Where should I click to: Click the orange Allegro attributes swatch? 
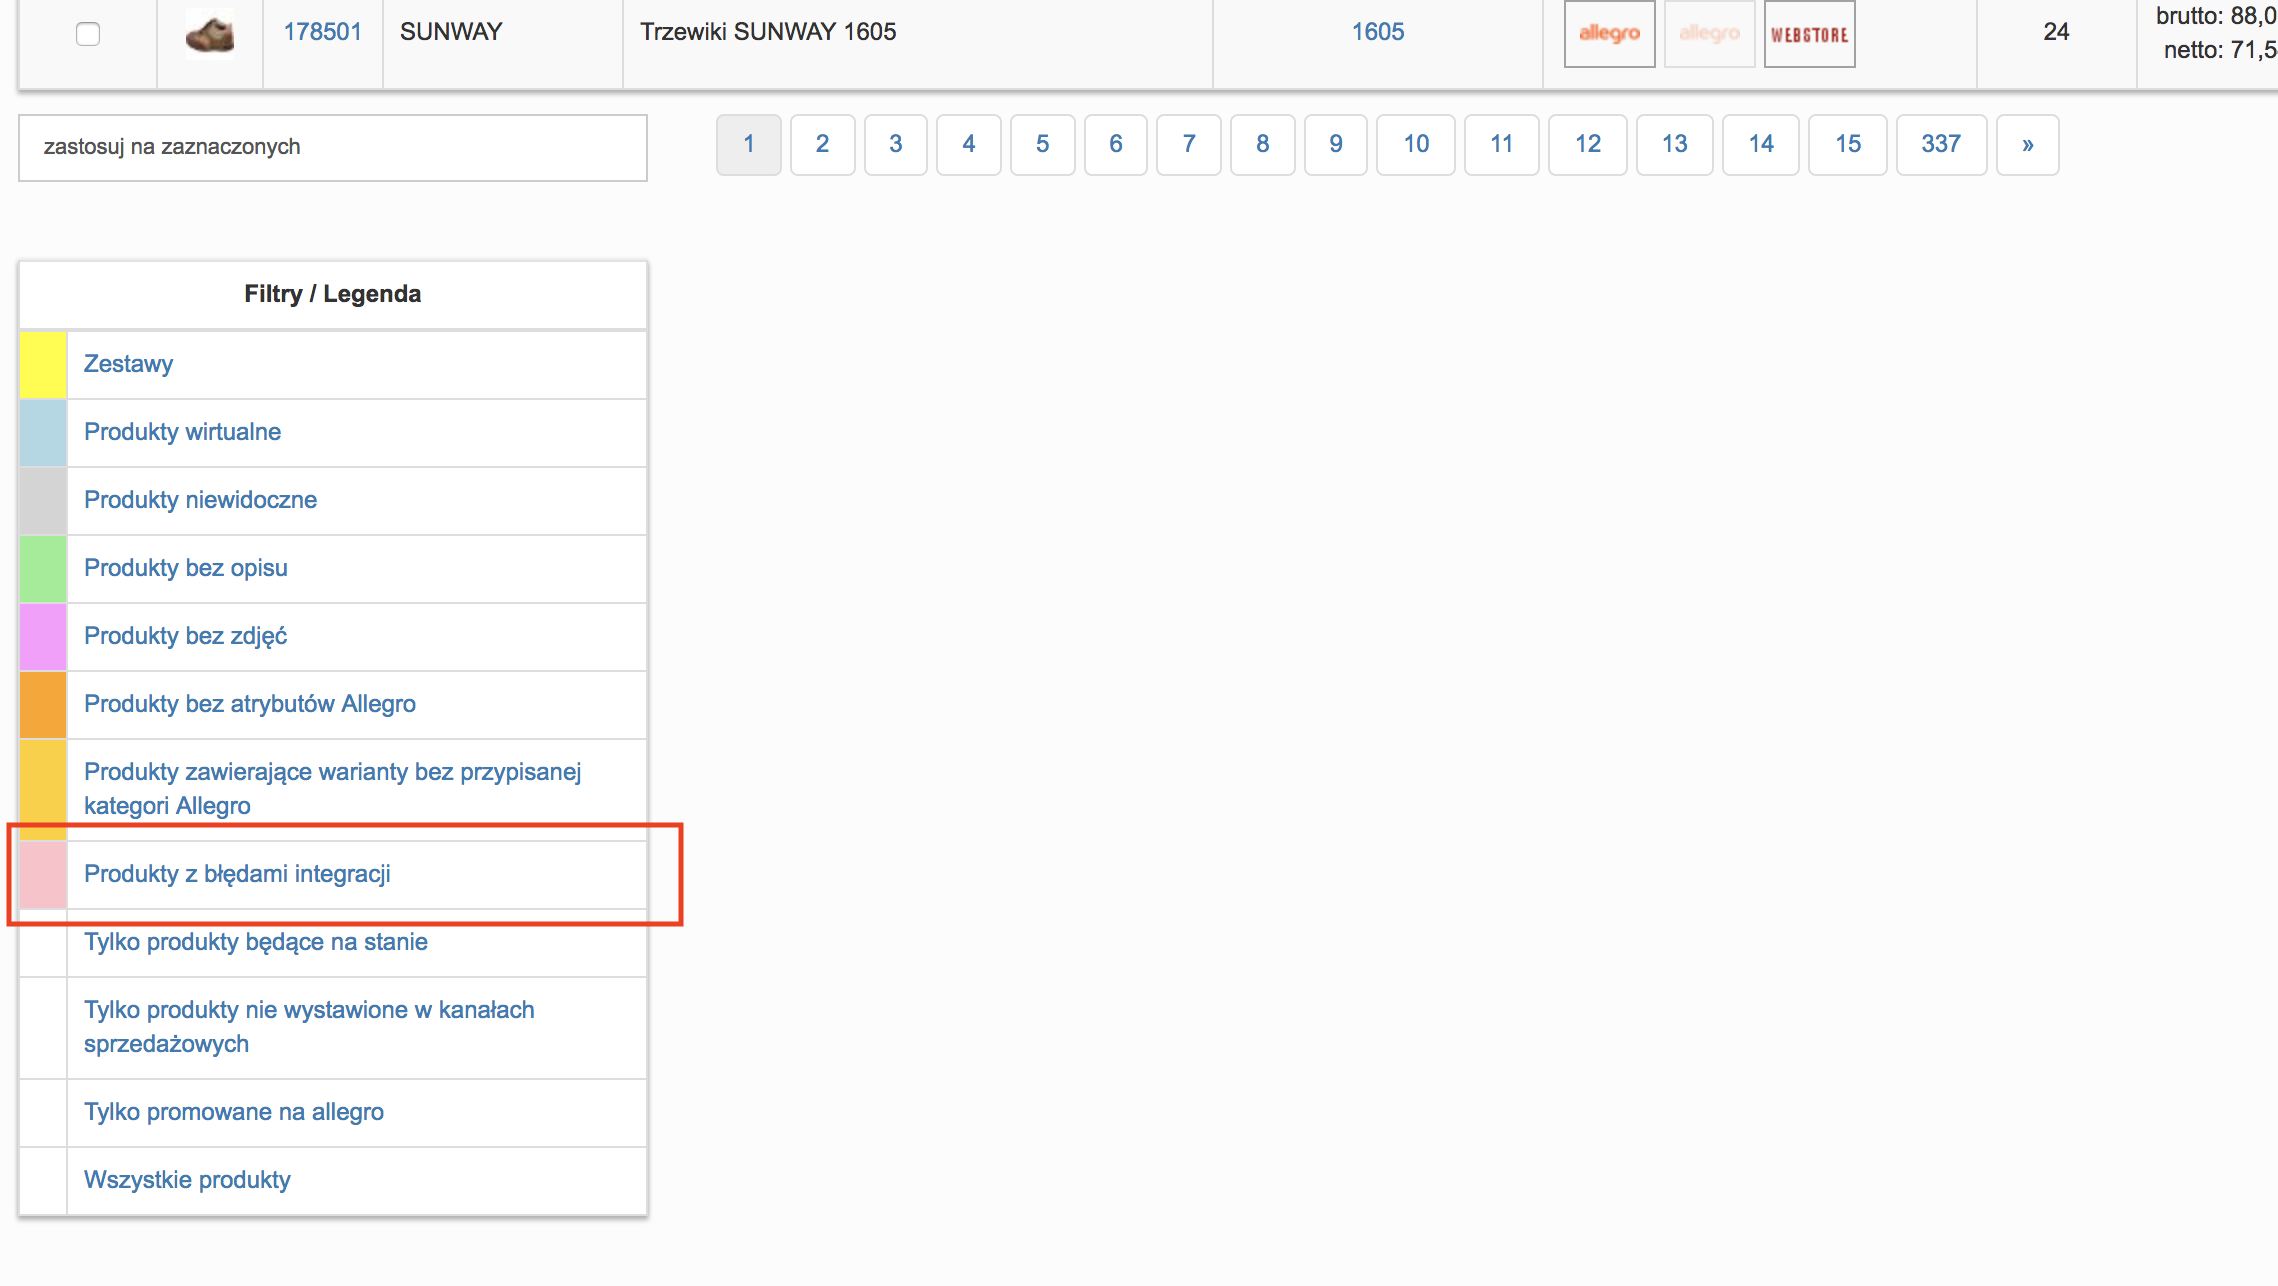[x=43, y=704]
